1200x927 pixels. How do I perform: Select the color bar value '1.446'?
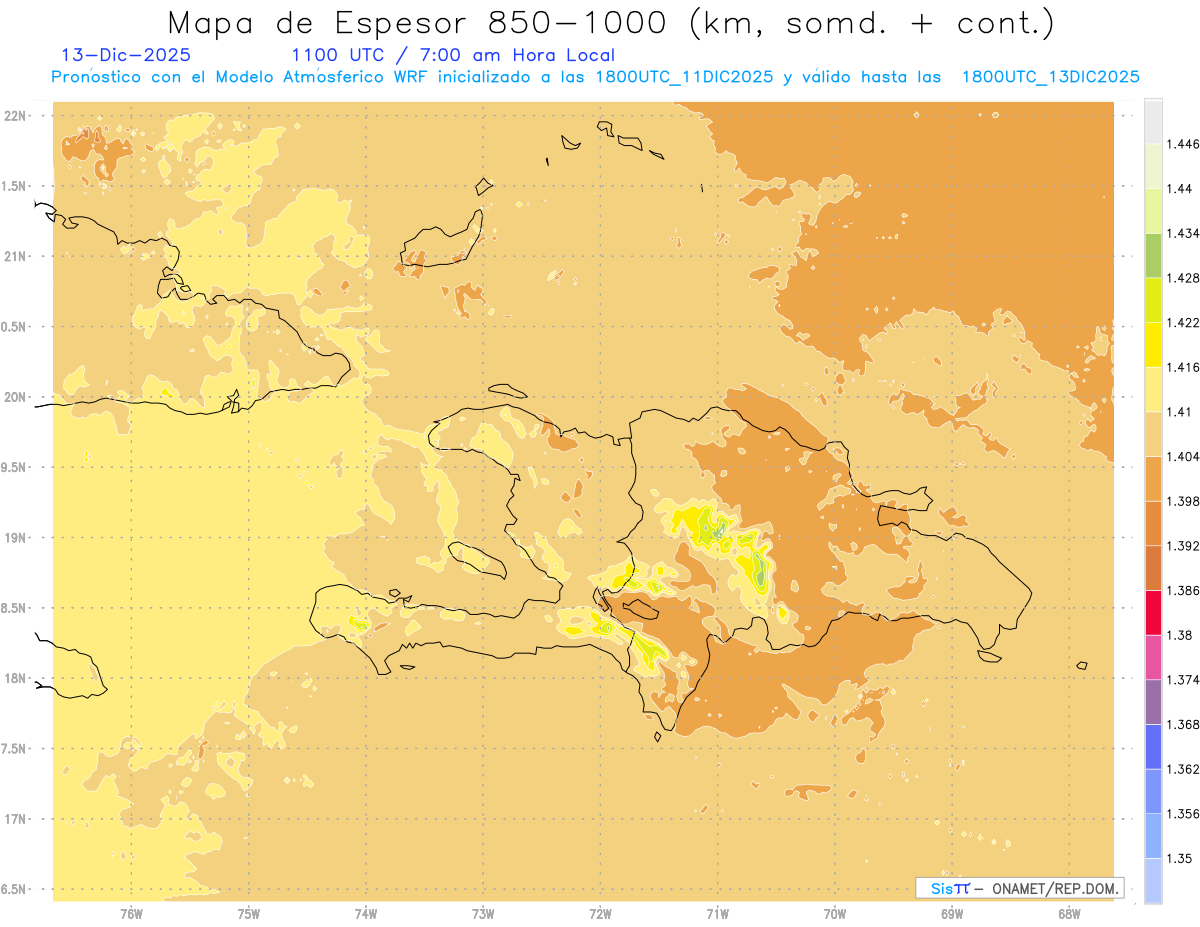coord(1183,144)
